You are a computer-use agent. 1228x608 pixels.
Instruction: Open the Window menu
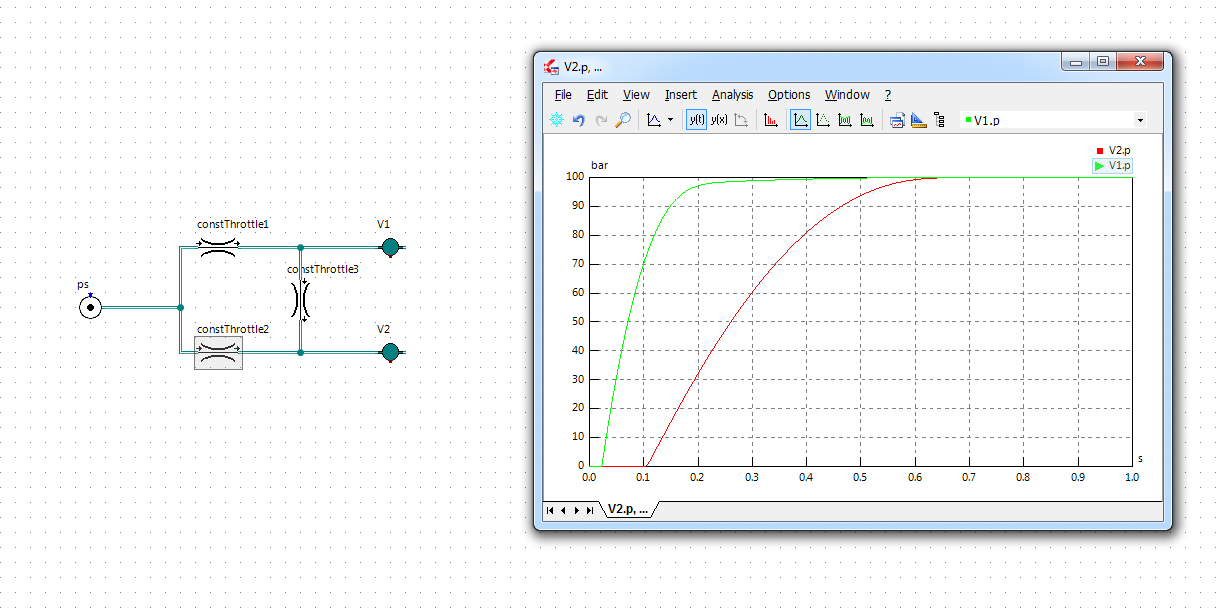pyautogui.click(x=847, y=95)
